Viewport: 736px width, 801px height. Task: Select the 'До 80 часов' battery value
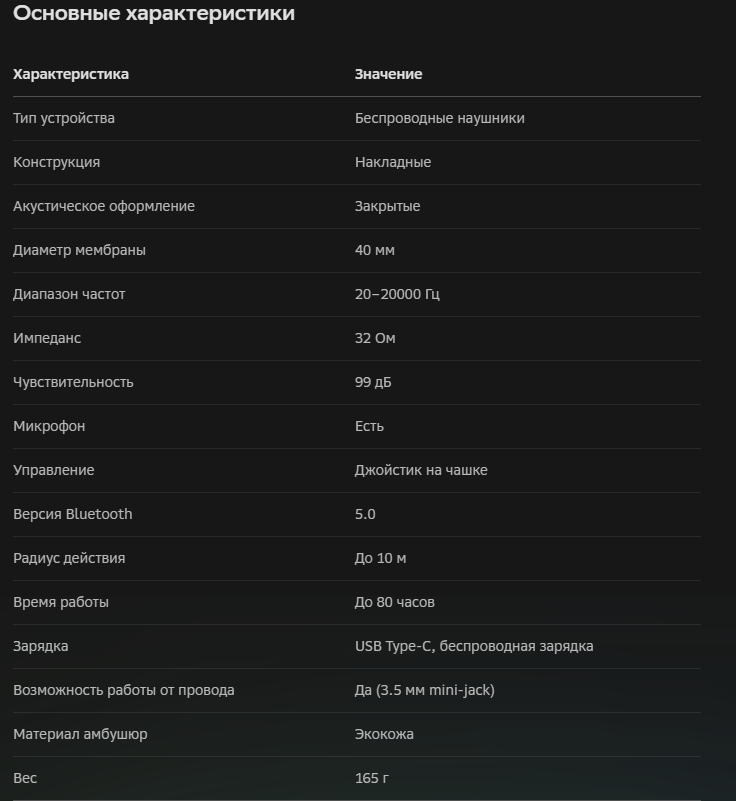tap(394, 602)
